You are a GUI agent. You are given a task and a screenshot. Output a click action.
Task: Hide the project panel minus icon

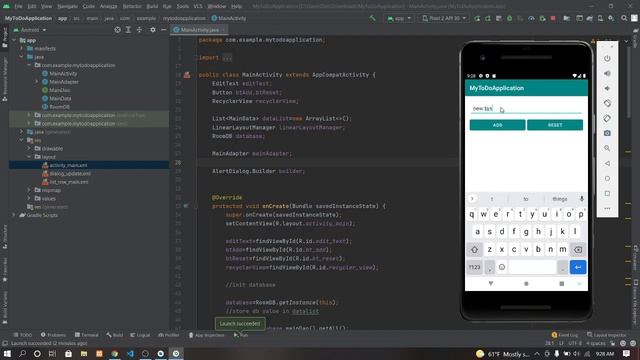click(x=164, y=30)
